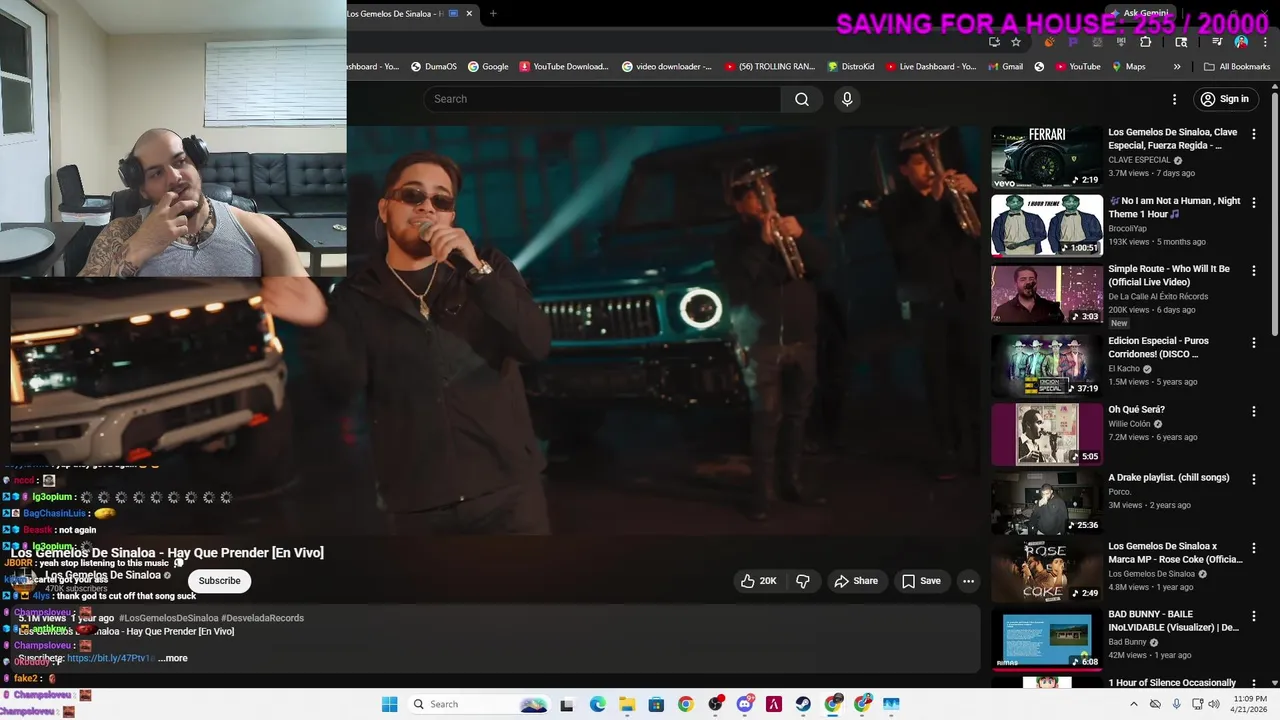Open Clave Especial Ferrari video thumbnail
This screenshot has width=1280, height=720.
tap(1047, 157)
